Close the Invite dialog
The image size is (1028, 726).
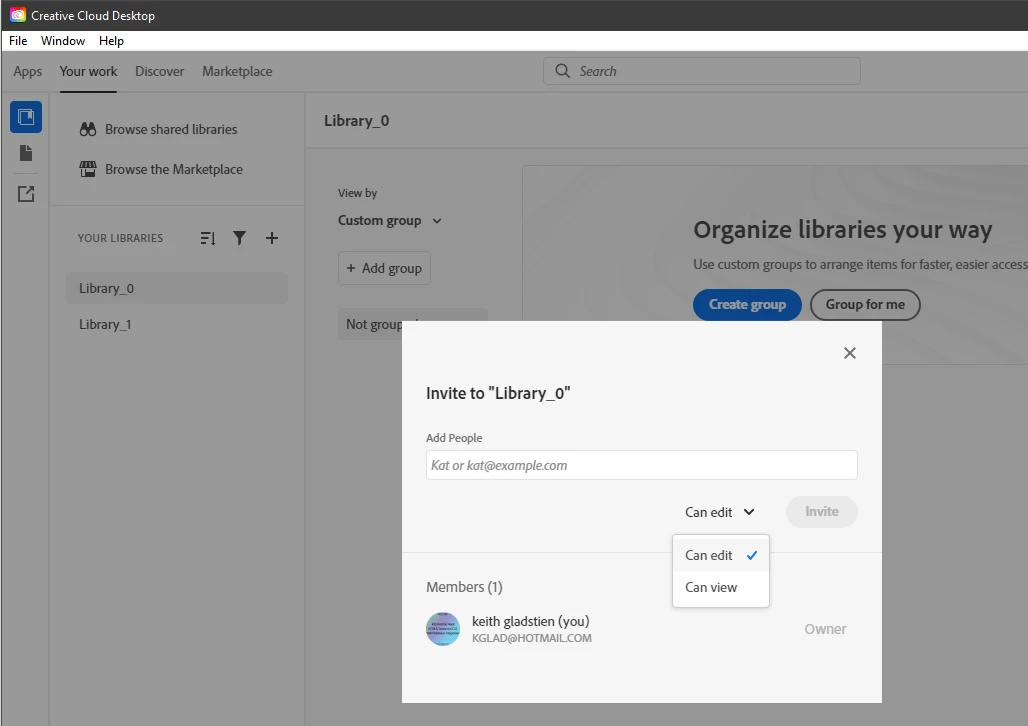click(850, 353)
